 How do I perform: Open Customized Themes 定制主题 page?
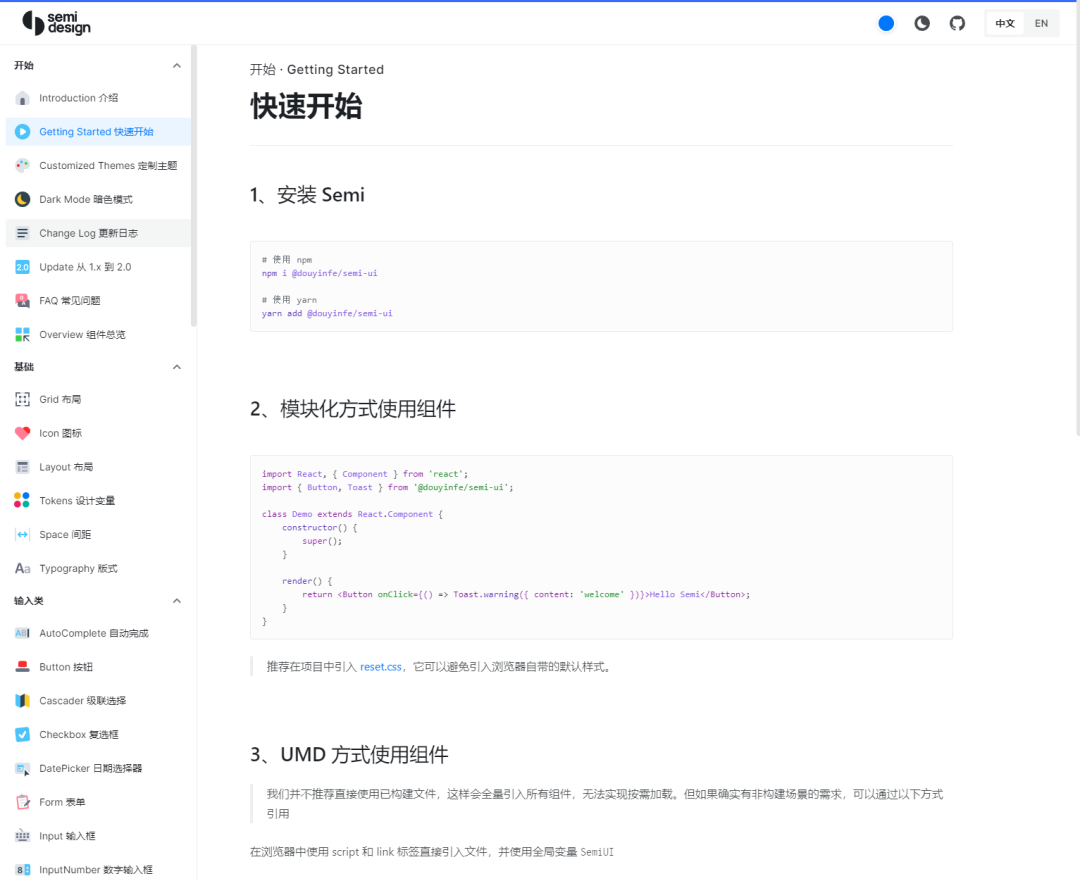pos(98,165)
